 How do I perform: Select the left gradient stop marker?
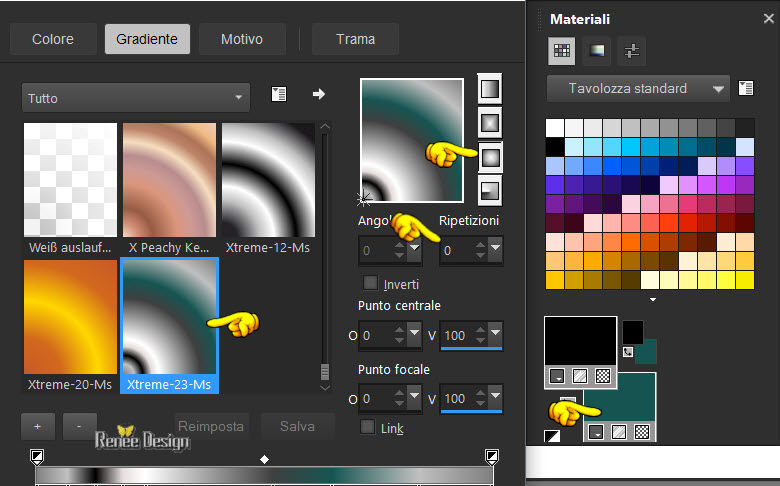37,456
